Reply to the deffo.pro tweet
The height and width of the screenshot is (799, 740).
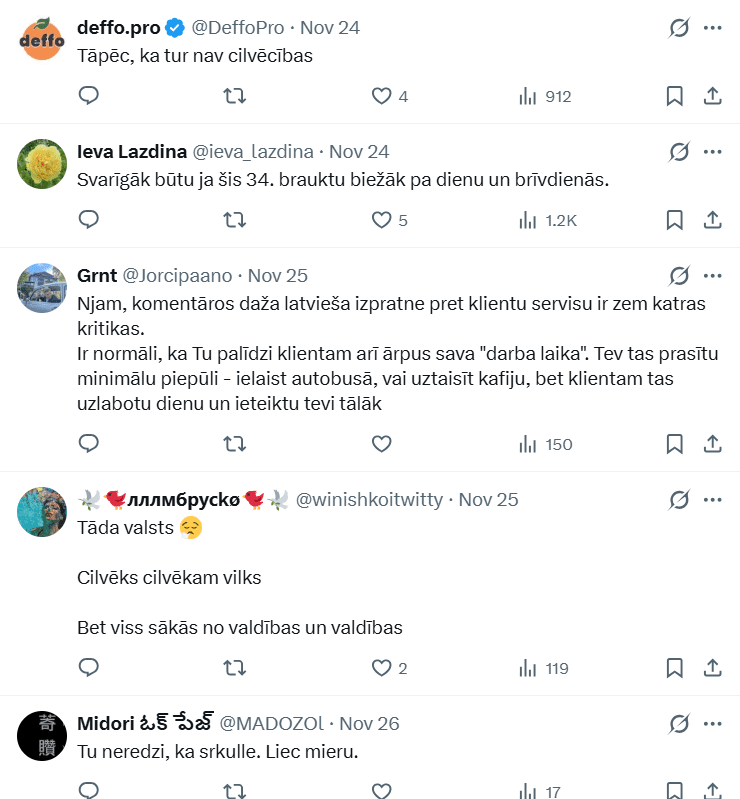click(x=89, y=96)
